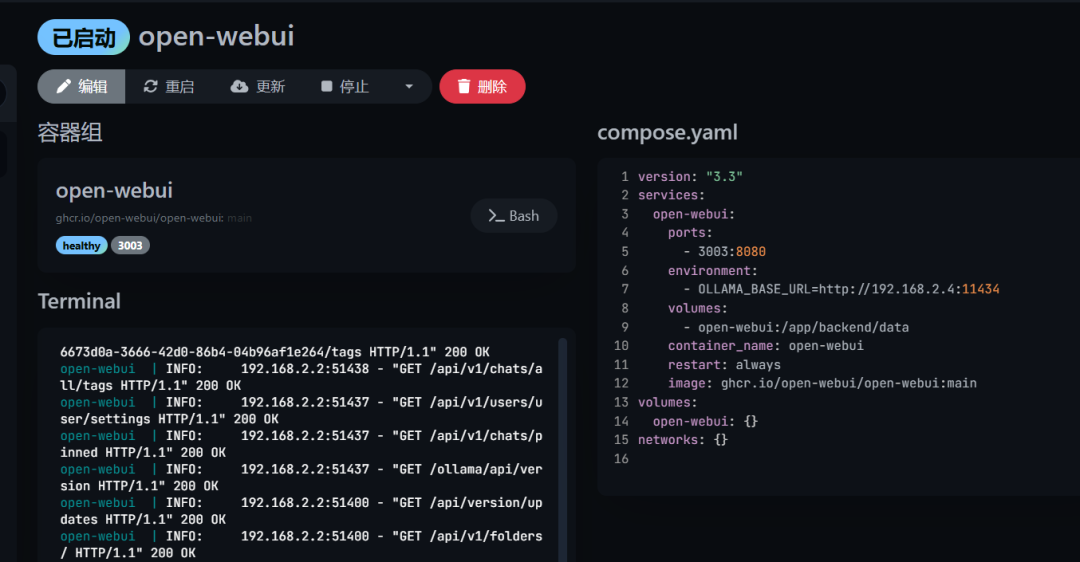Click the terminal prompt icon on Bash
1080x562 pixels.
coord(496,216)
